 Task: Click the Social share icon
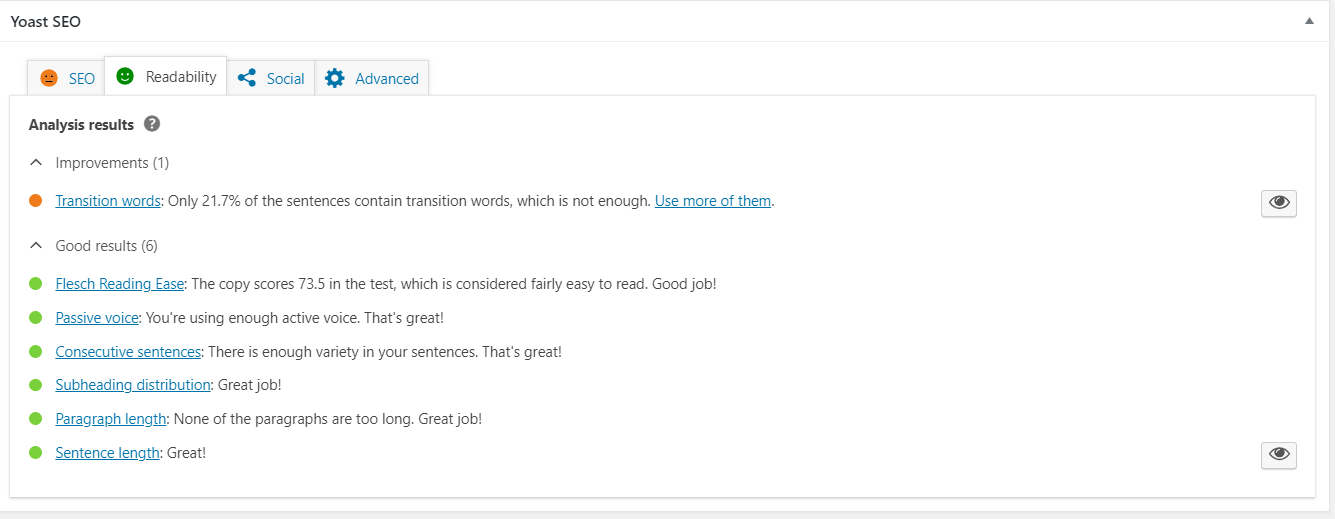pos(247,78)
